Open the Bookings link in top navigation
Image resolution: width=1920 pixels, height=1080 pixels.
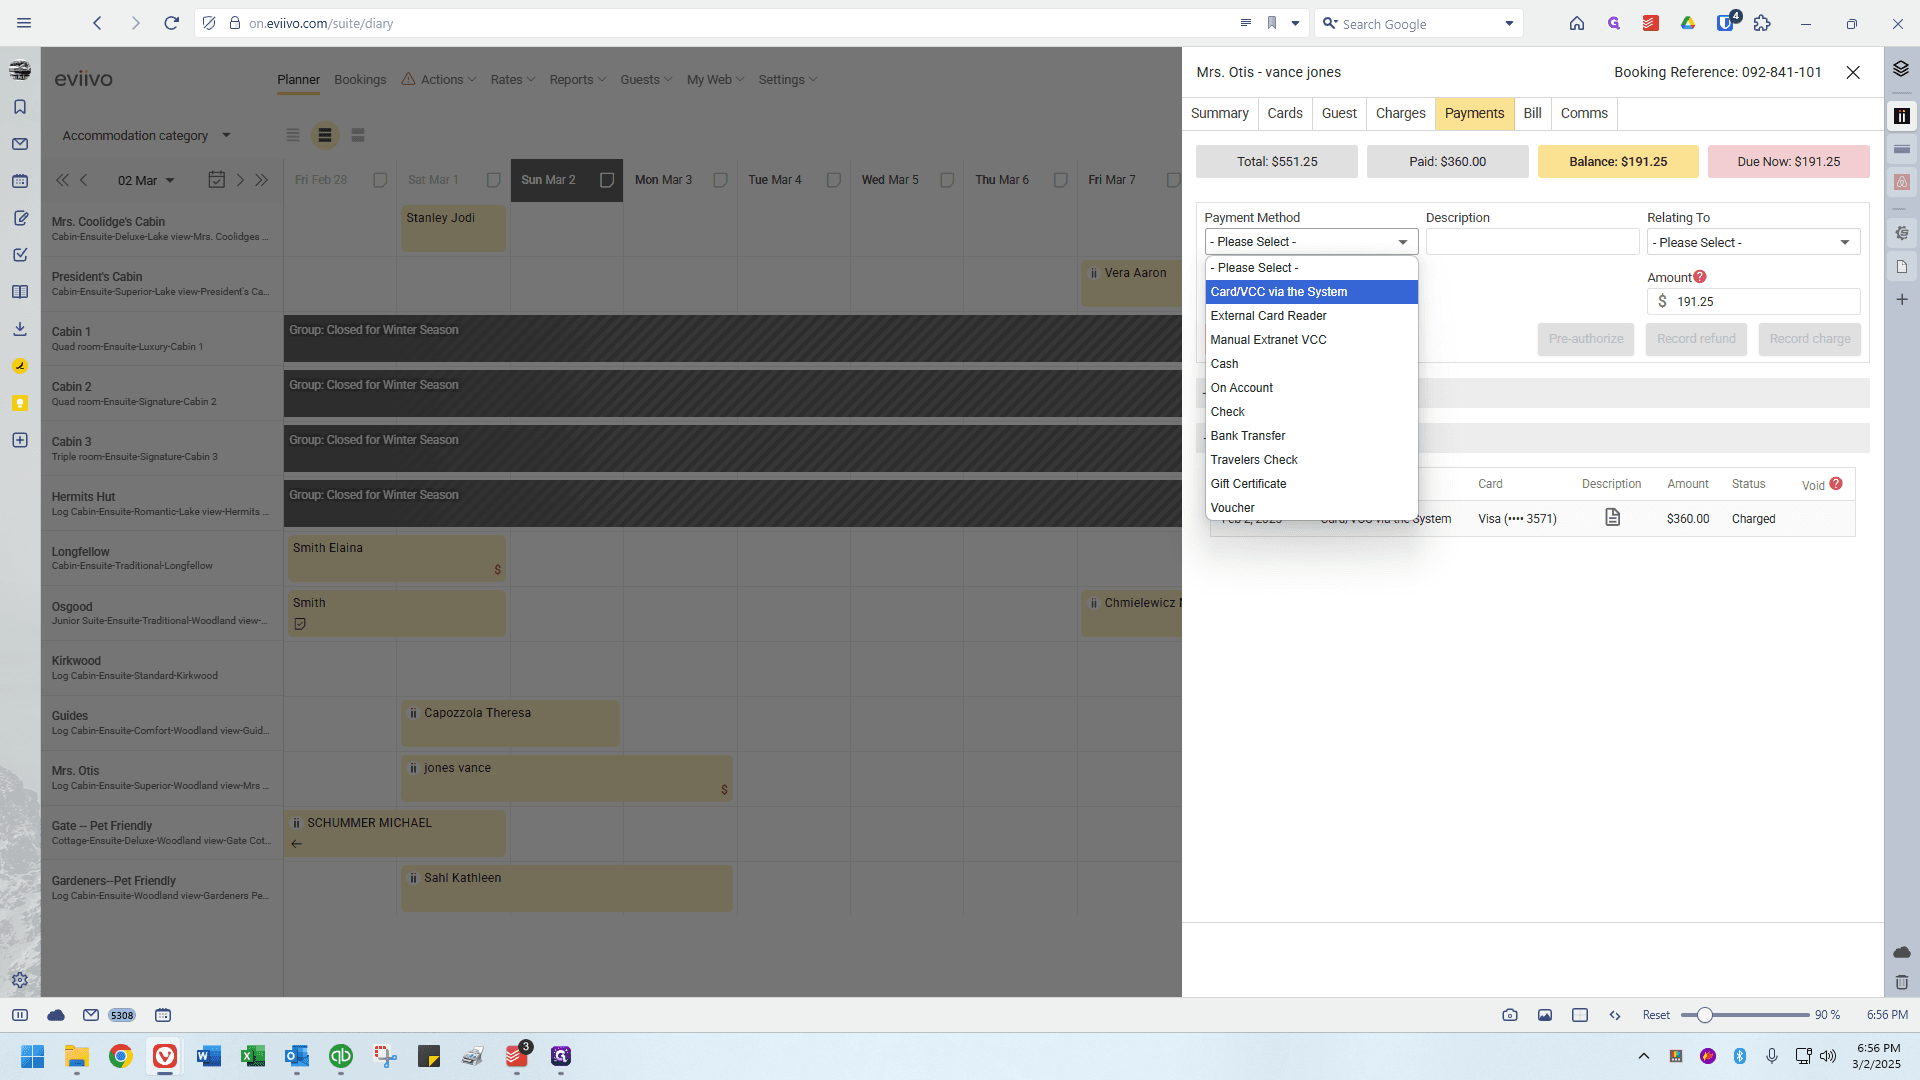tap(360, 80)
